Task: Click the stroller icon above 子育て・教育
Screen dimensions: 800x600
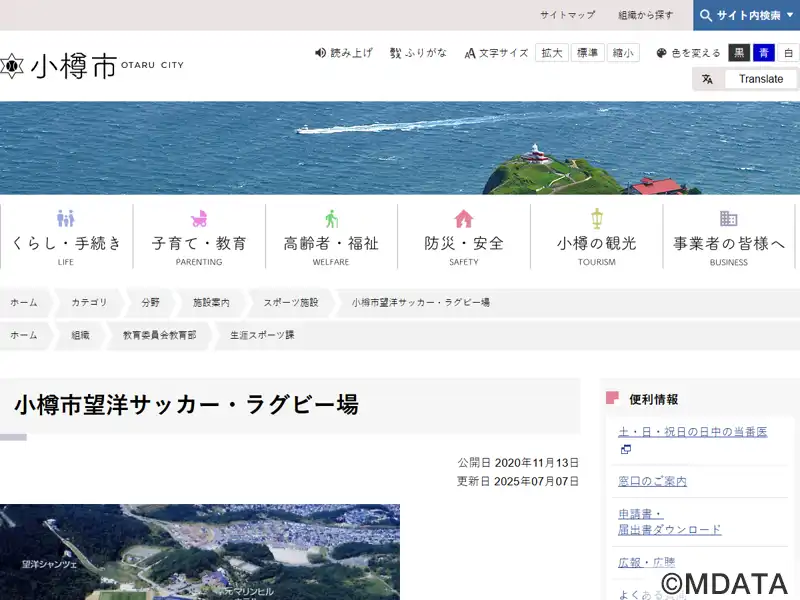Action: tap(199, 218)
